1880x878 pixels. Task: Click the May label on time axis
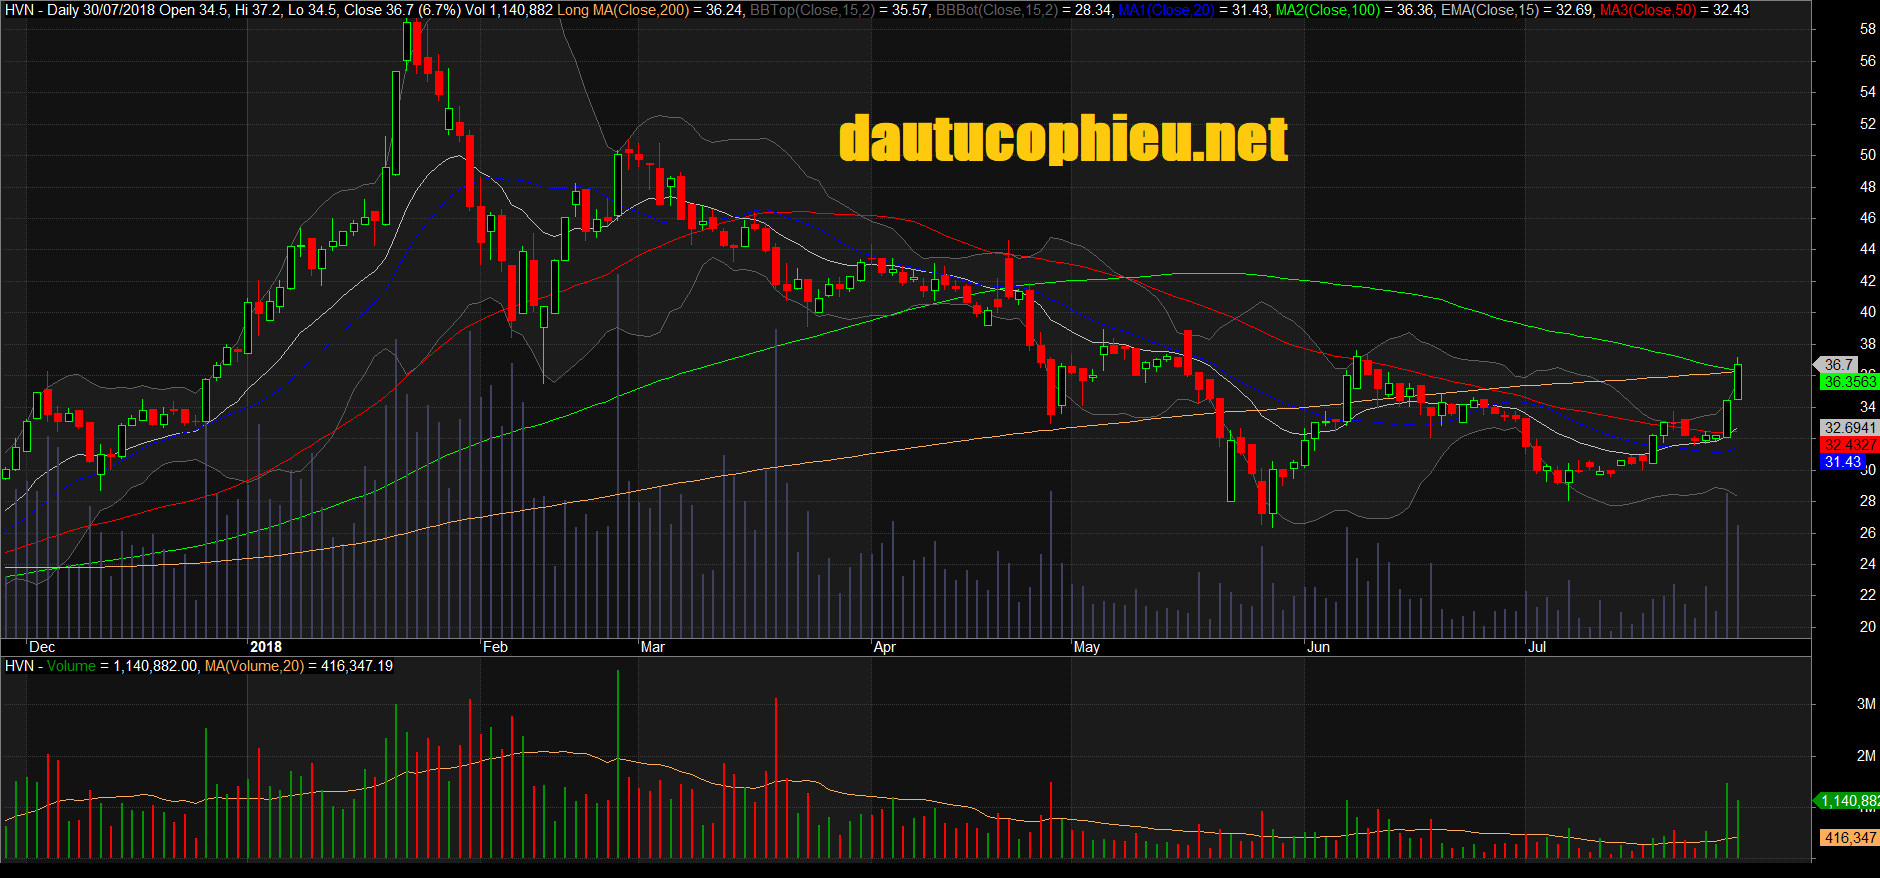coord(1086,647)
